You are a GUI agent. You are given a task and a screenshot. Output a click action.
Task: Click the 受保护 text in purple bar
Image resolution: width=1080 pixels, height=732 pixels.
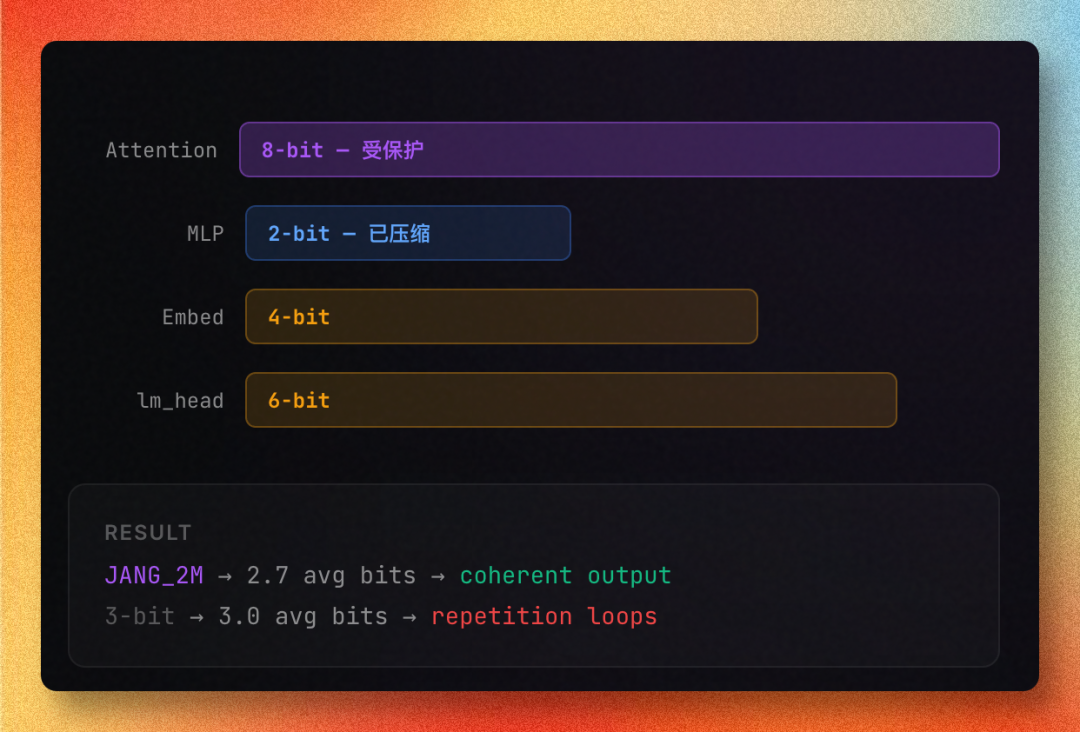coord(393,150)
